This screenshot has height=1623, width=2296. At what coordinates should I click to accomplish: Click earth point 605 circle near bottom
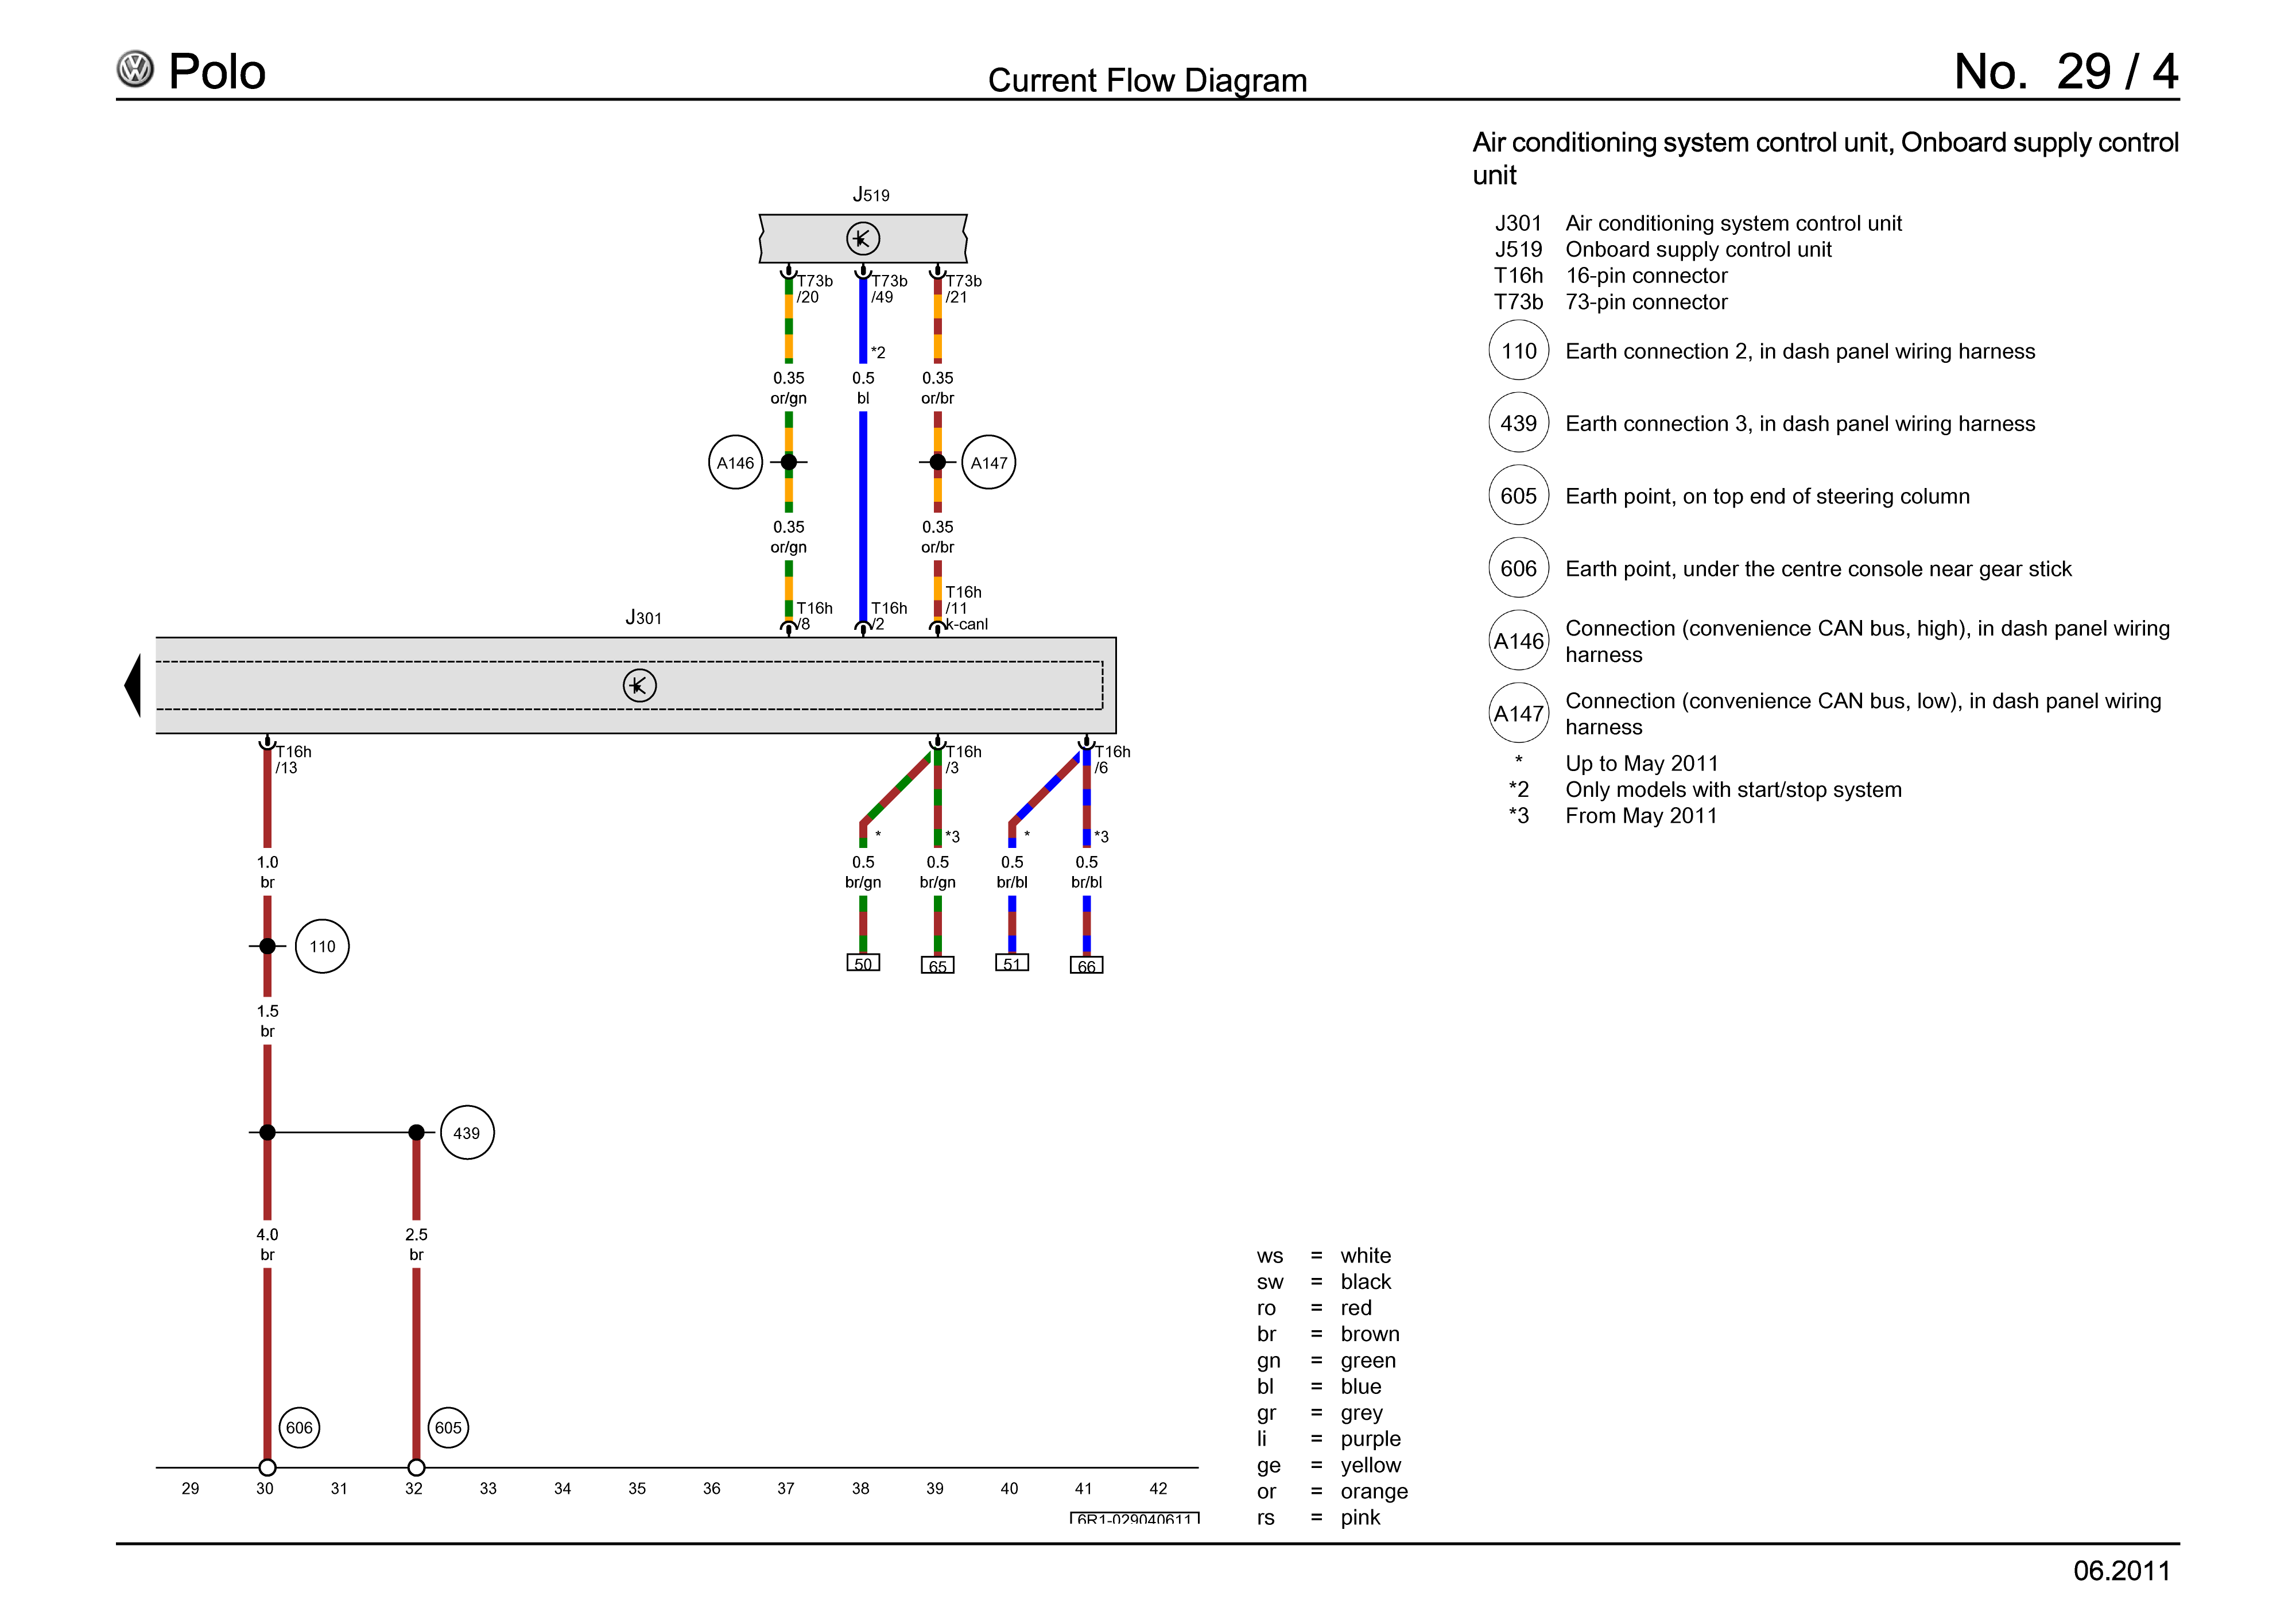[x=448, y=1427]
